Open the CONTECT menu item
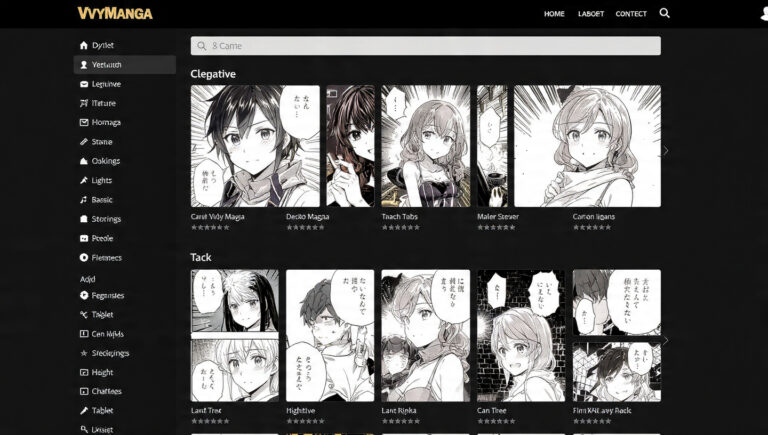 click(x=631, y=14)
